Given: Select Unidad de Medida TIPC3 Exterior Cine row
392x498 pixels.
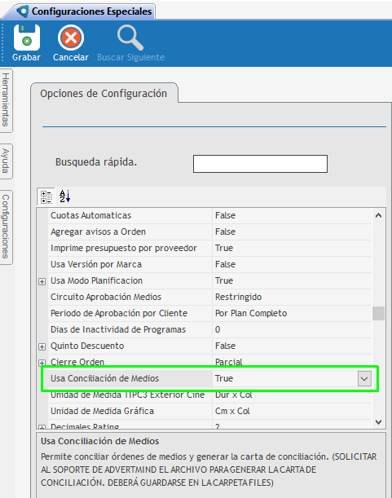Looking at the screenshot, I should pos(210,395).
